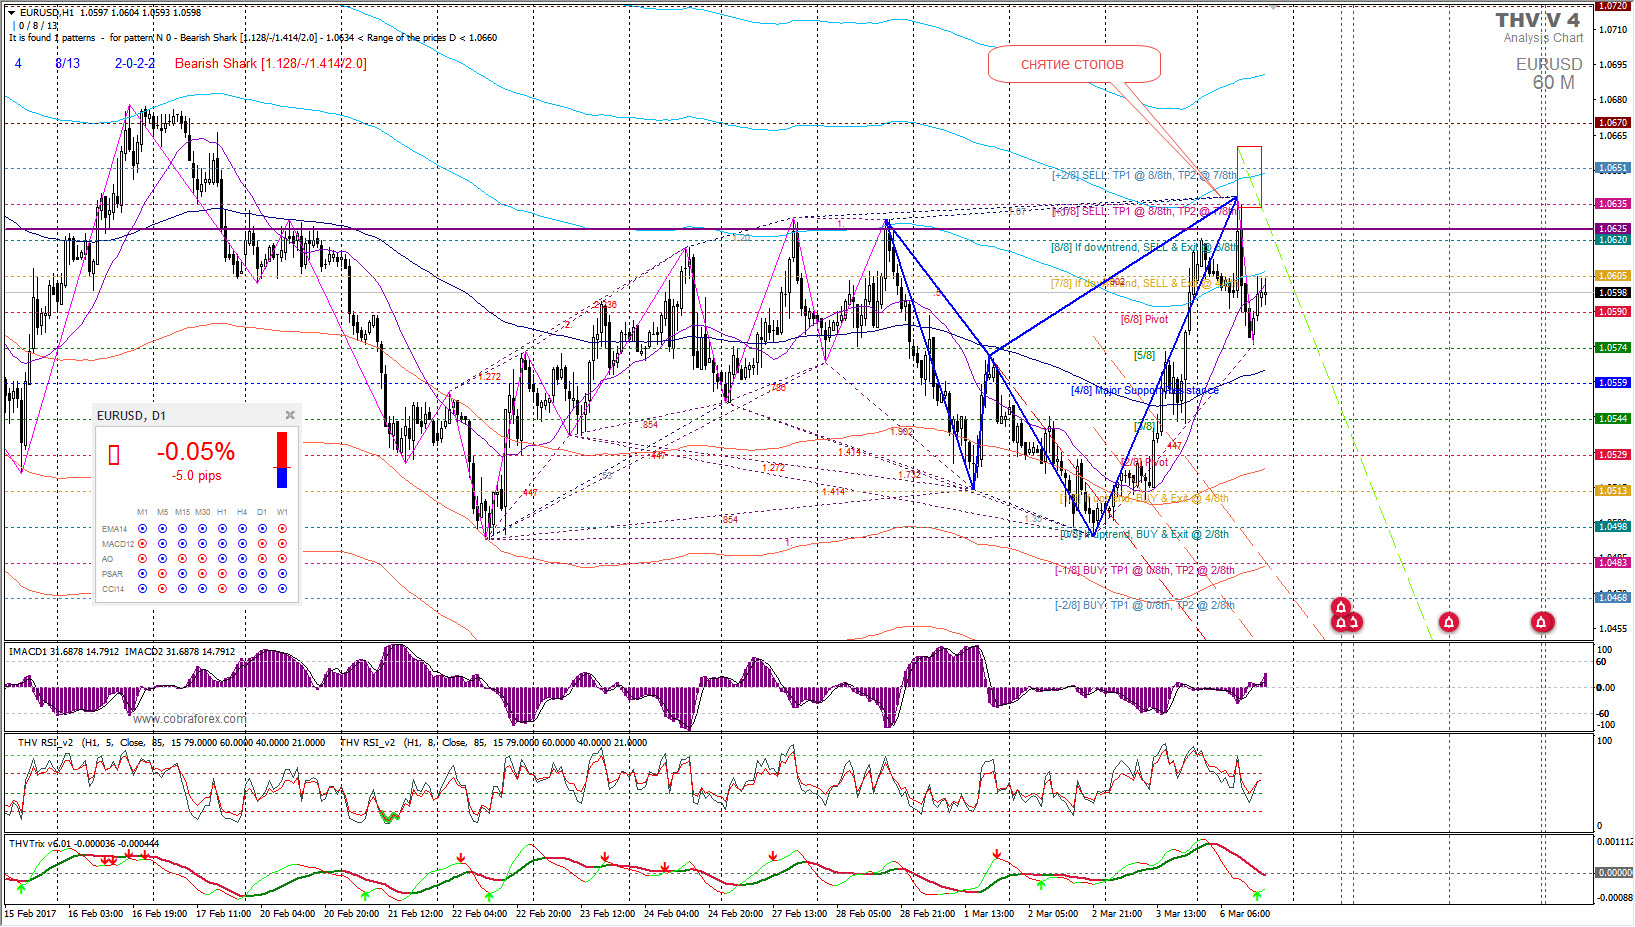Click the PSAR M5 signal dot
The height and width of the screenshot is (927, 1635).
[162, 574]
